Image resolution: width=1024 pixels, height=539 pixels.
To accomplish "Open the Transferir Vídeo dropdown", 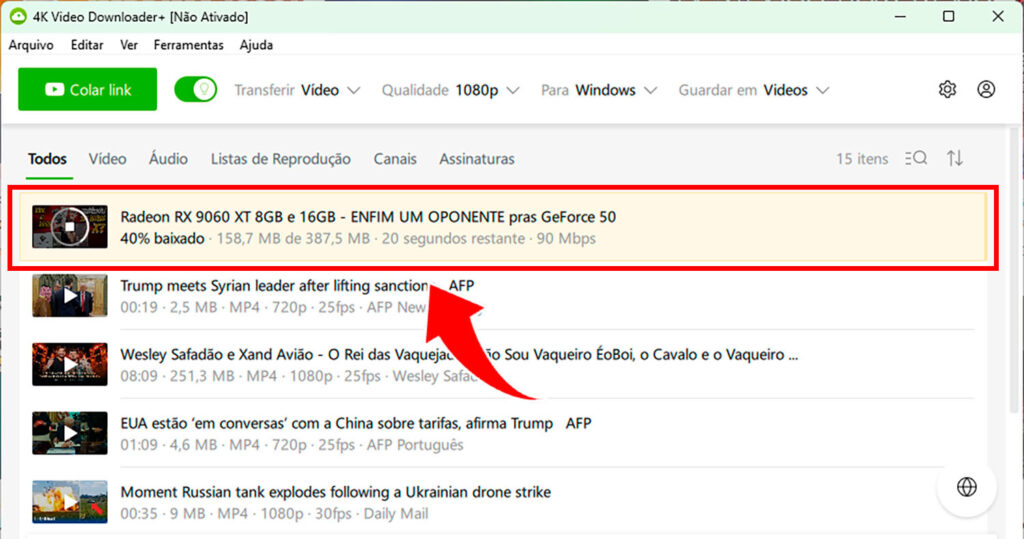I will 297,90.
